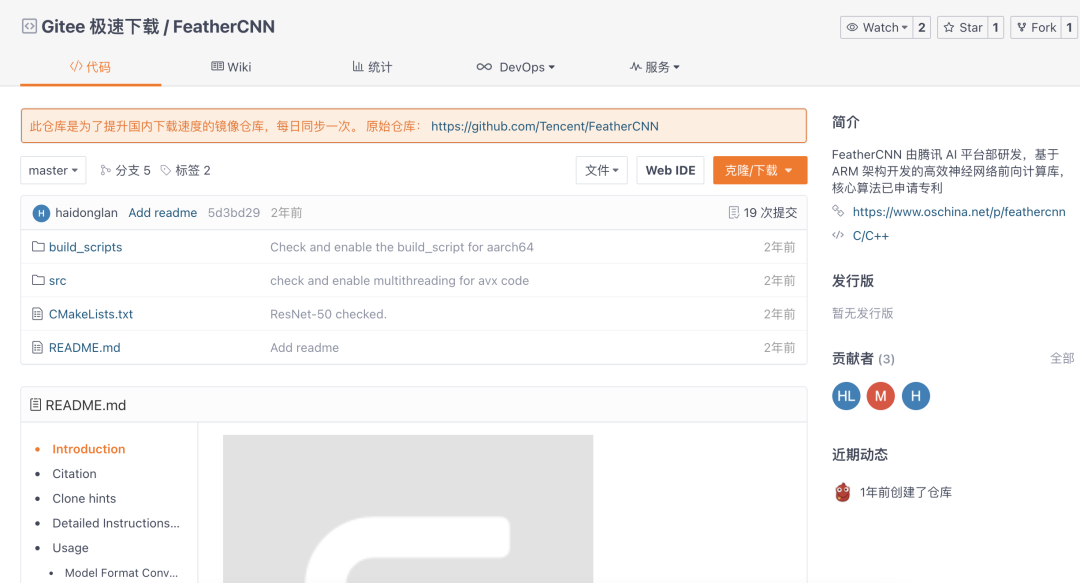Click the bar chart icon on the 统计 tab
1080x583 pixels.
[x=357, y=66]
